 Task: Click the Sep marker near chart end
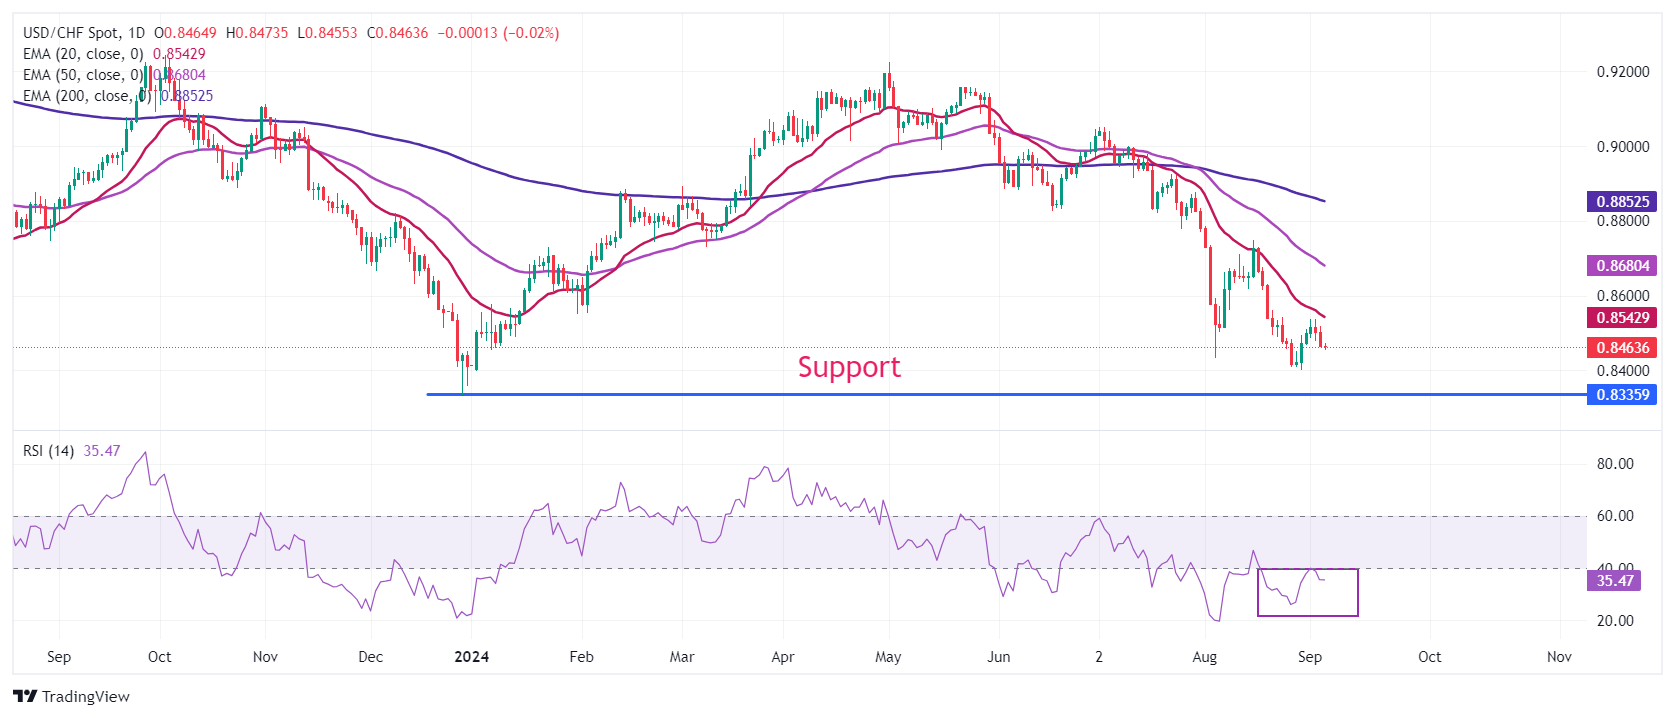point(1310,657)
